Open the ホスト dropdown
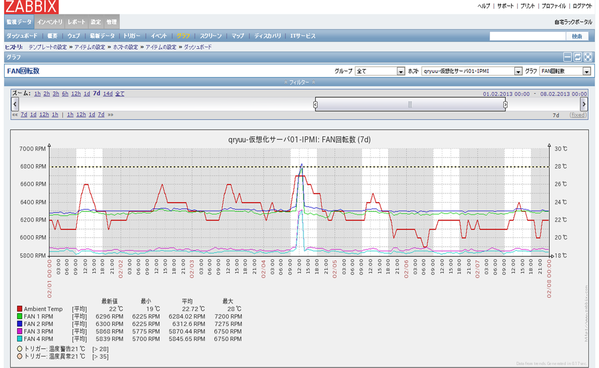 472,71
